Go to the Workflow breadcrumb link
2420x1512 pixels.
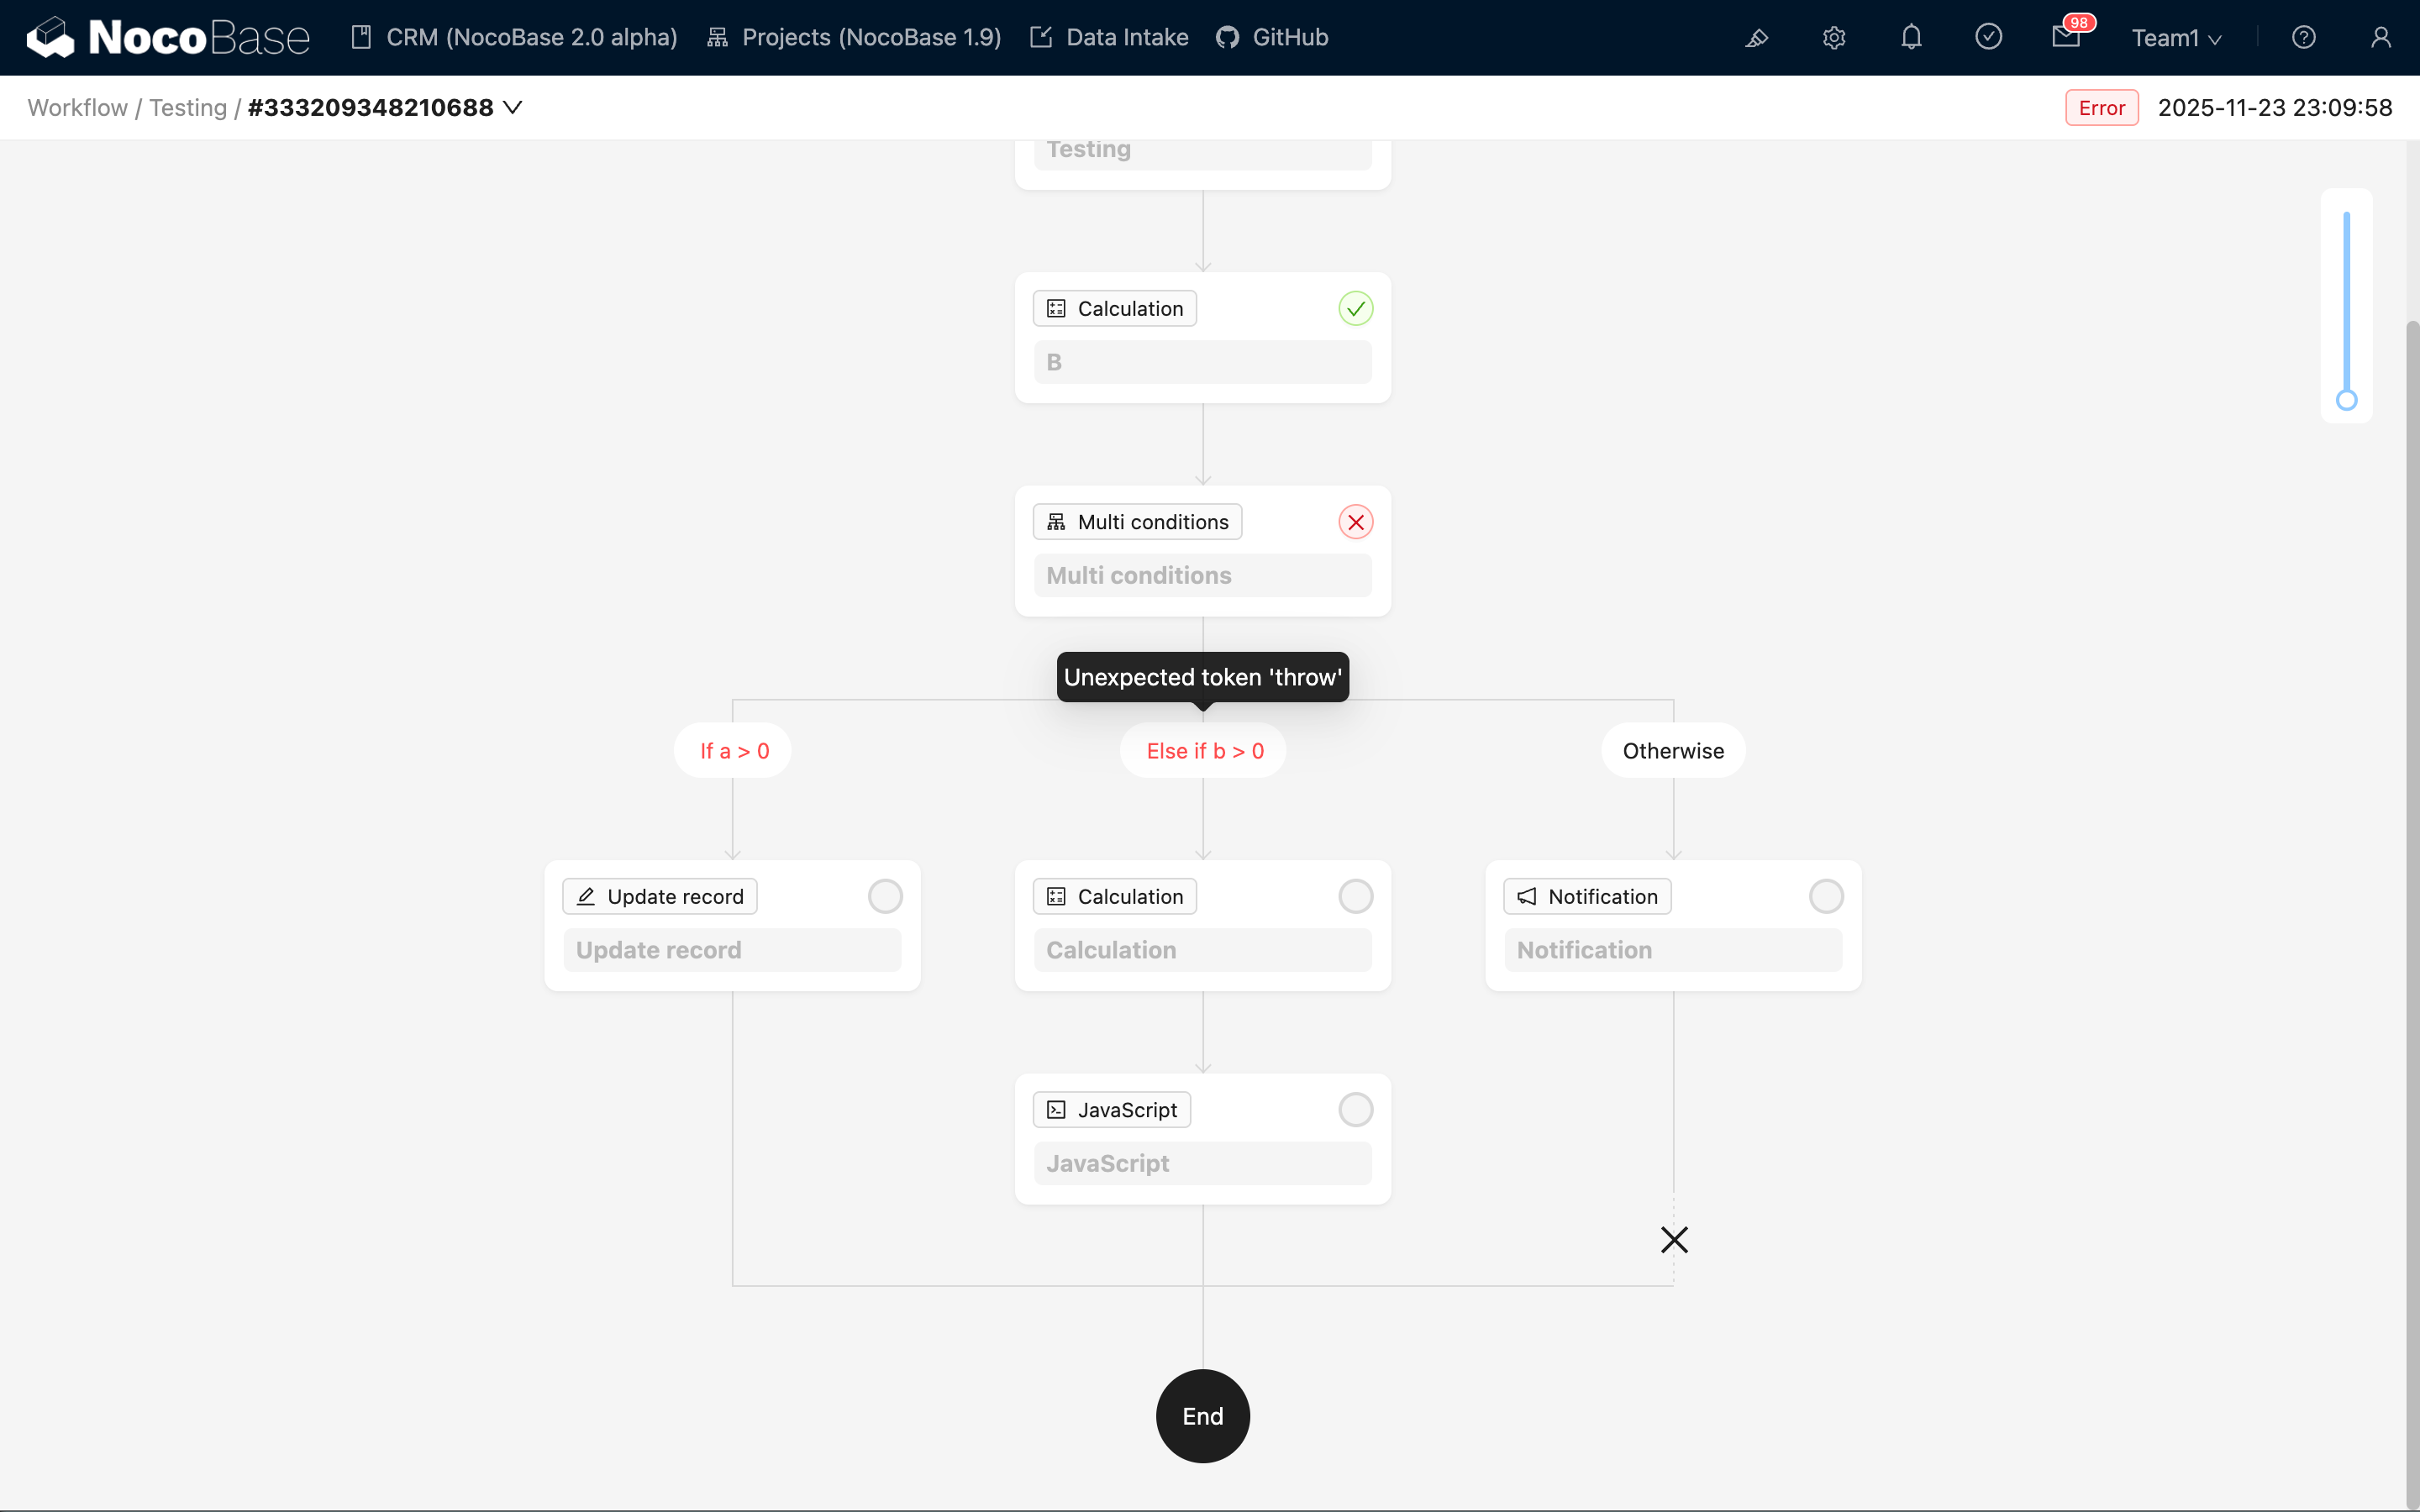coord(77,107)
